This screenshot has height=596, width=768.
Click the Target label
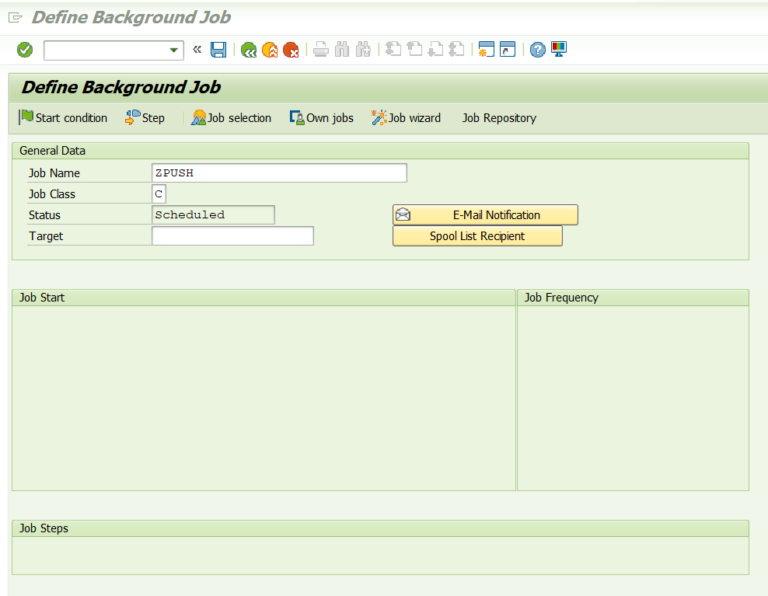46,237
